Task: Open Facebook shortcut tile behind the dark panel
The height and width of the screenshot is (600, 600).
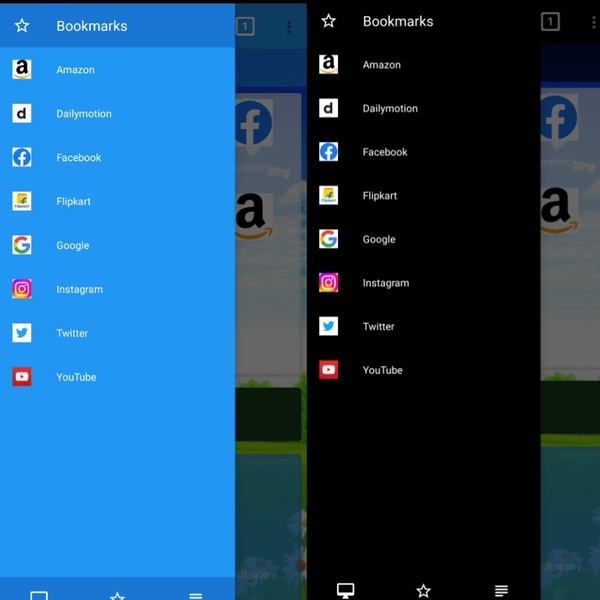Action: (x=559, y=118)
